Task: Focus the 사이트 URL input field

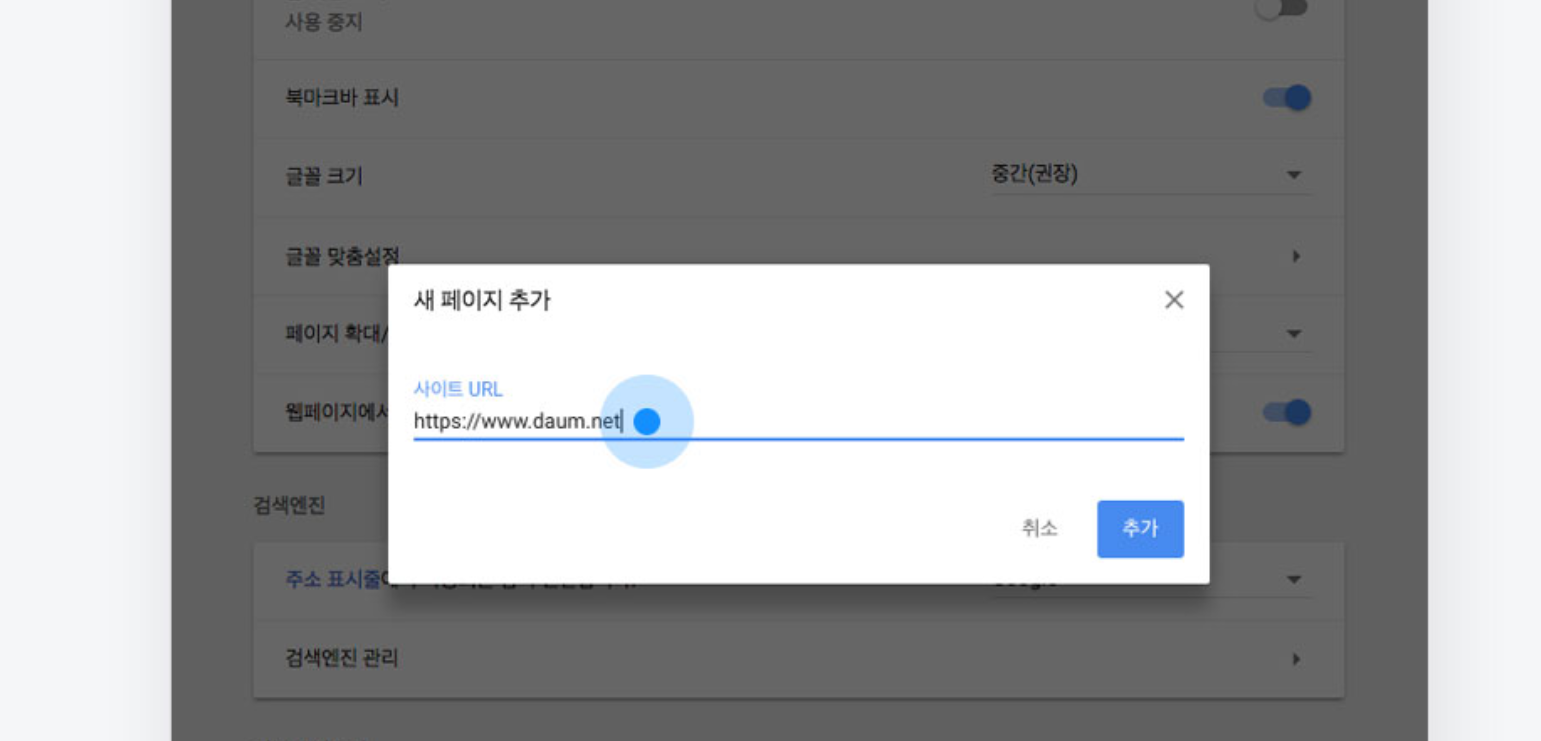Action: pyautogui.click(x=798, y=422)
